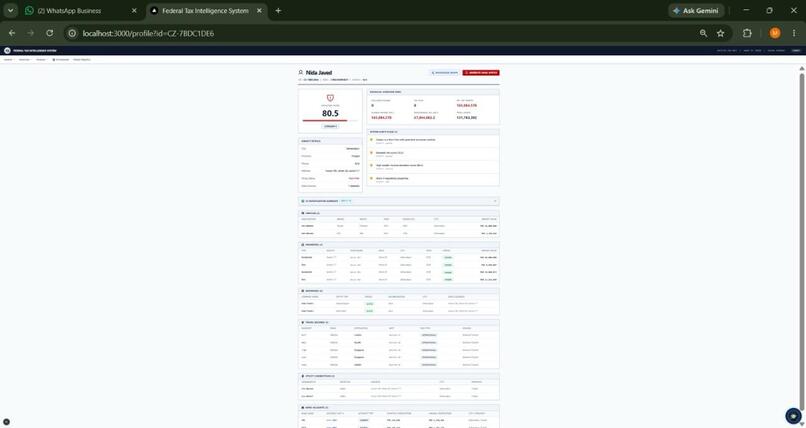Viewport: 806px width, 428px height.
Task: Expand the AI Investigation Summary chevron
Action: click(x=495, y=201)
